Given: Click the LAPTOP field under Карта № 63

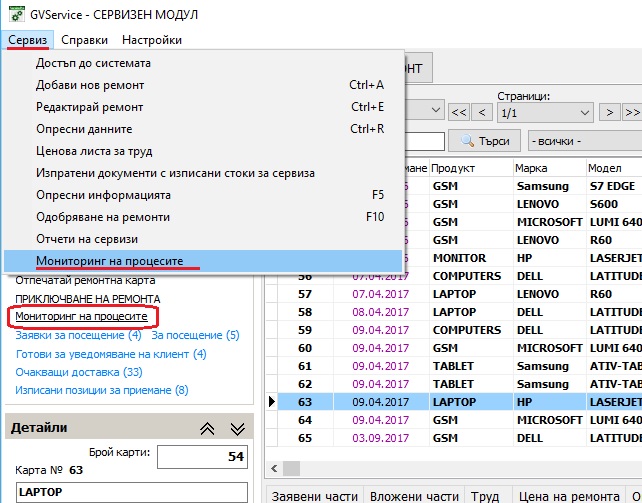Looking at the screenshot, I should [132, 492].
